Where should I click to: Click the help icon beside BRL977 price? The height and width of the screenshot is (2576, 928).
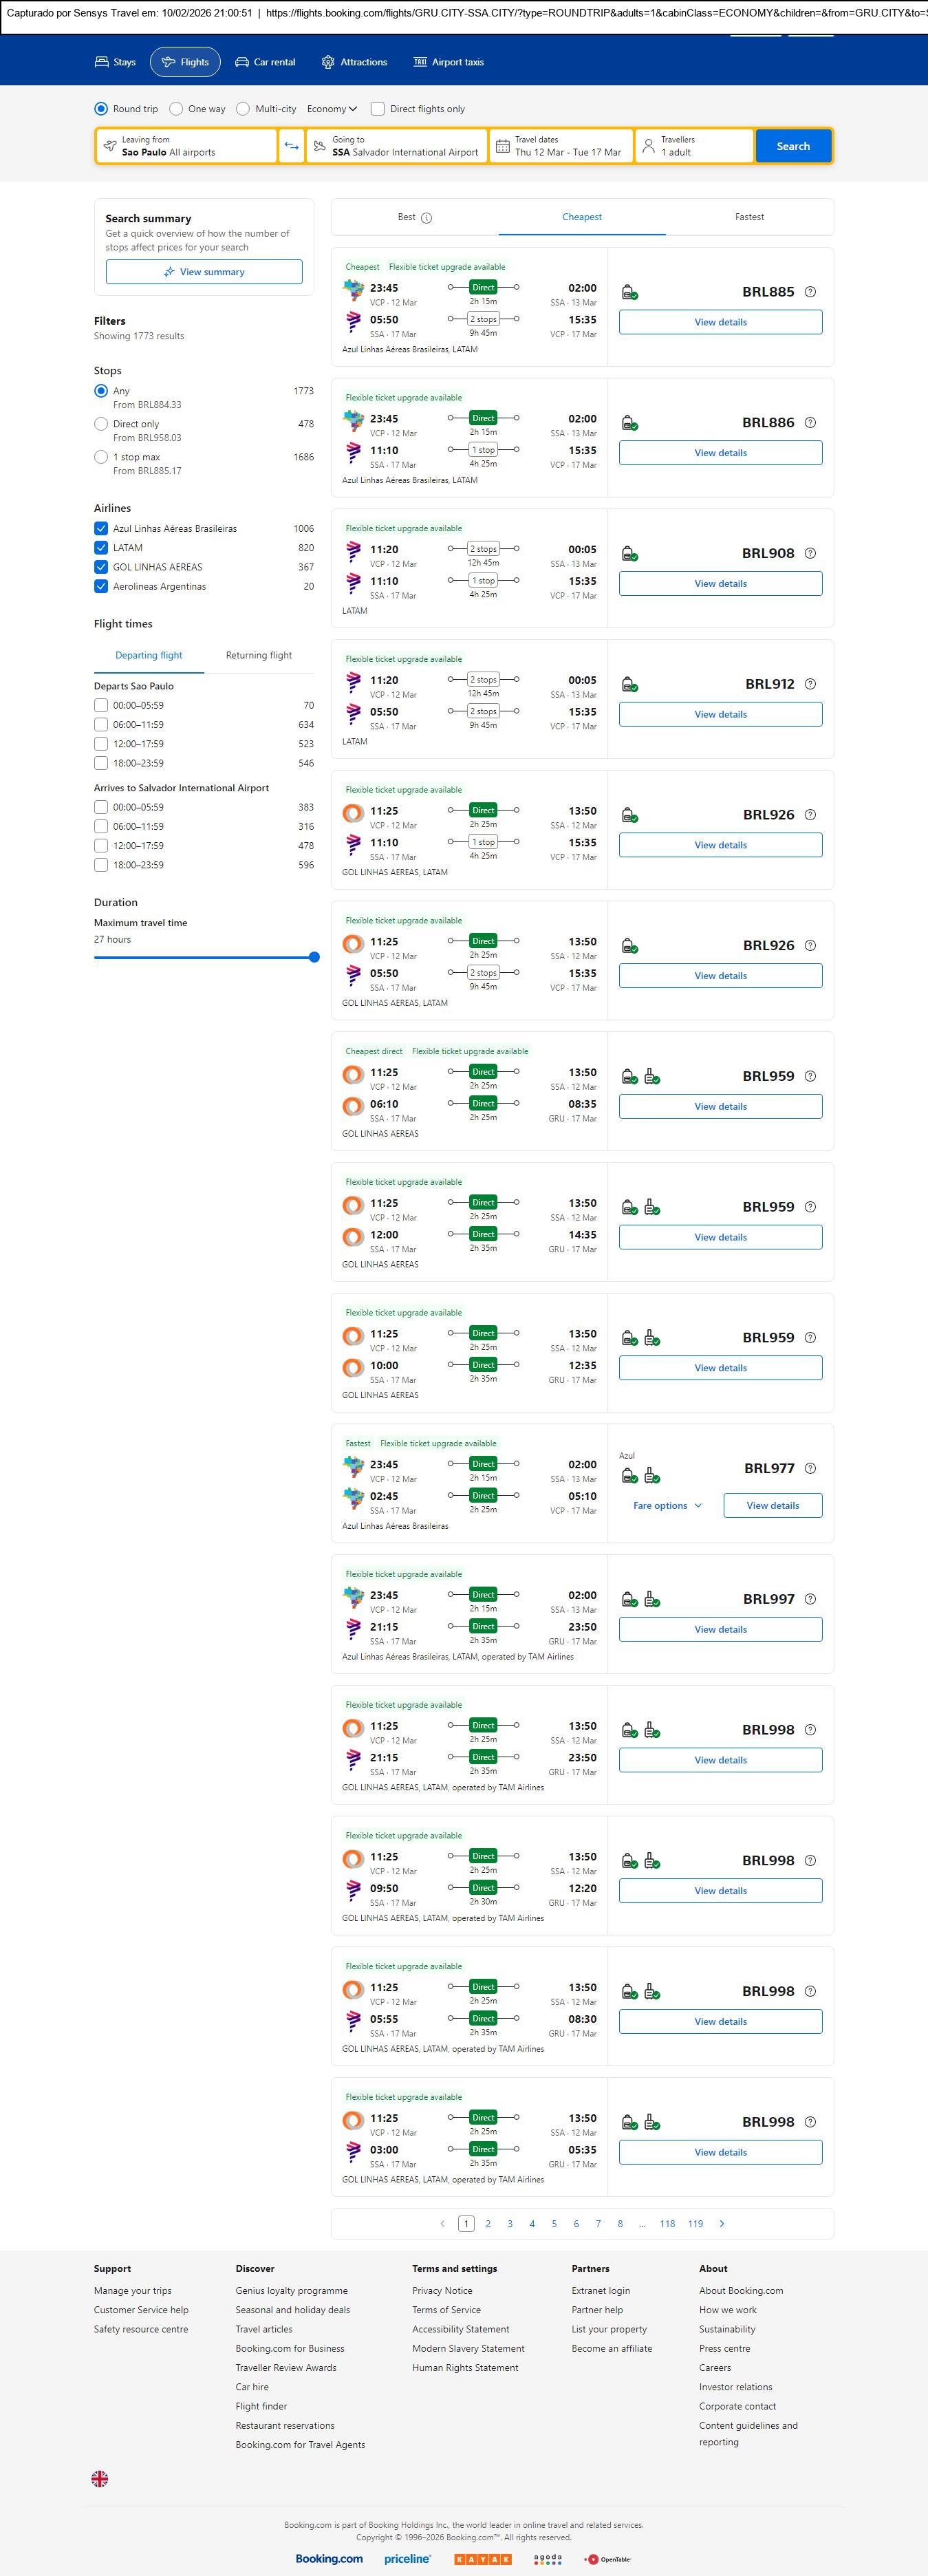coord(810,1468)
